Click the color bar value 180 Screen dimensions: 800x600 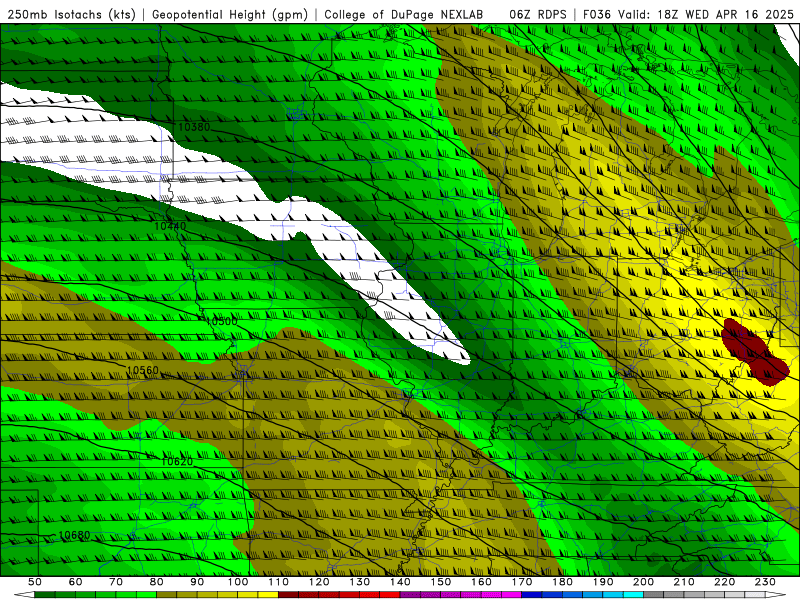point(562,582)
